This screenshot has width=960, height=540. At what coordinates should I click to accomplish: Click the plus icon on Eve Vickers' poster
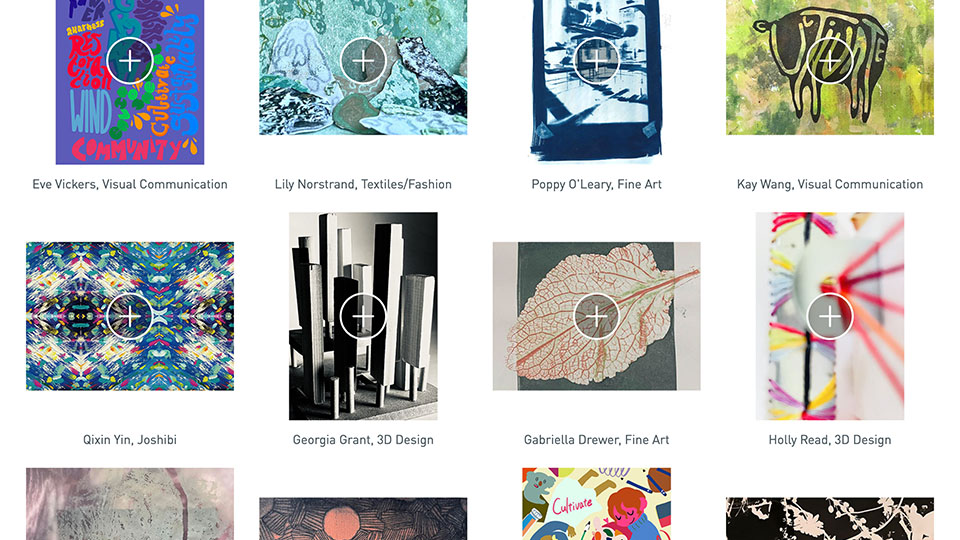[x=129, y=61]
